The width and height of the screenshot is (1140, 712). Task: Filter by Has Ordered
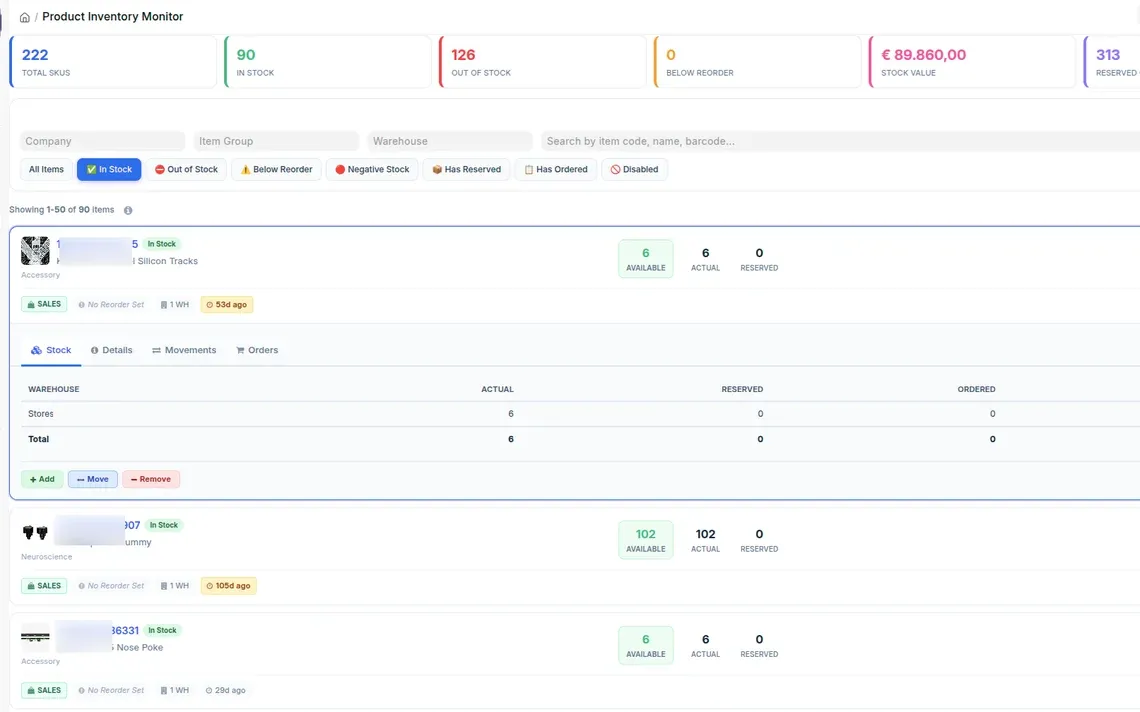(556, 169)
